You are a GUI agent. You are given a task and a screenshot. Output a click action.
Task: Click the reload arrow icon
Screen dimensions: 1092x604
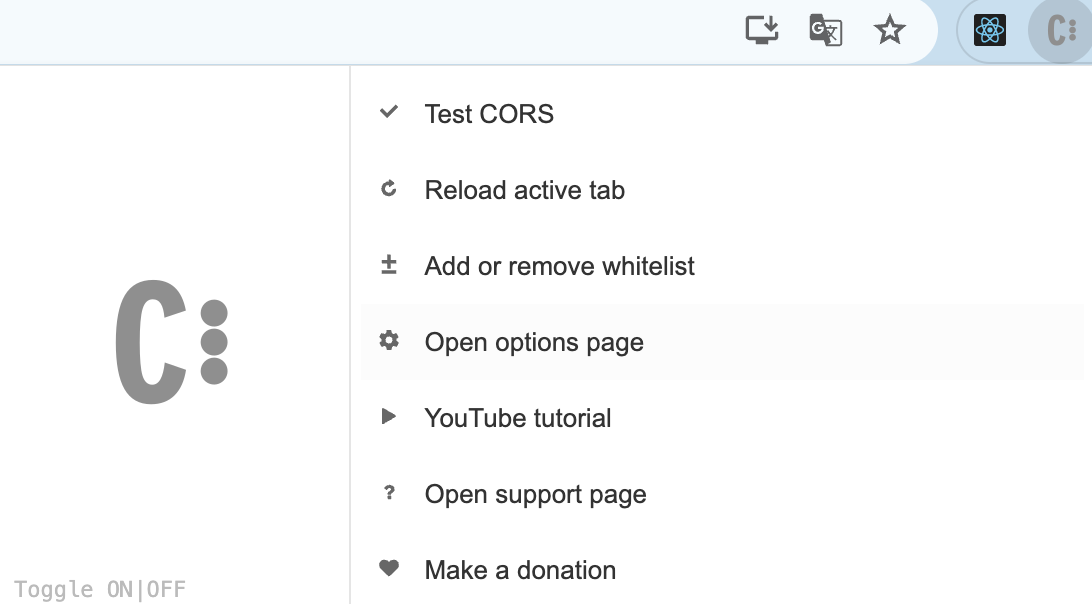[x=389, y=188]
